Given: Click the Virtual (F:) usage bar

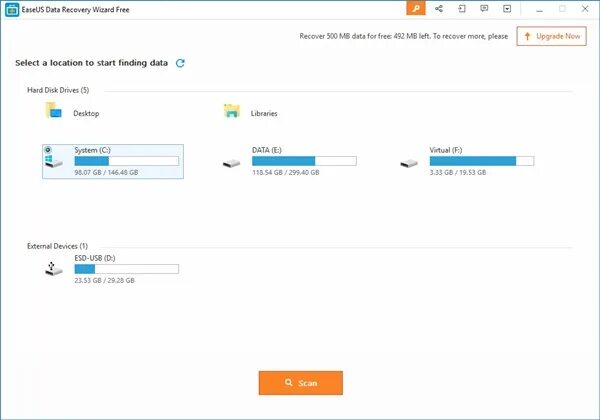Looking at the screenshot, I should pos(482,161).
